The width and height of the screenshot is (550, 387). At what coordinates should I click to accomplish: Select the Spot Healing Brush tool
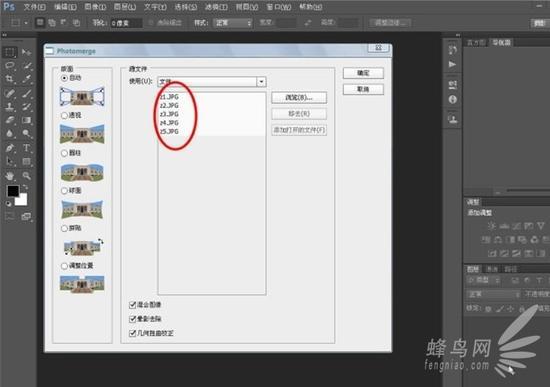tap(10, 93)
